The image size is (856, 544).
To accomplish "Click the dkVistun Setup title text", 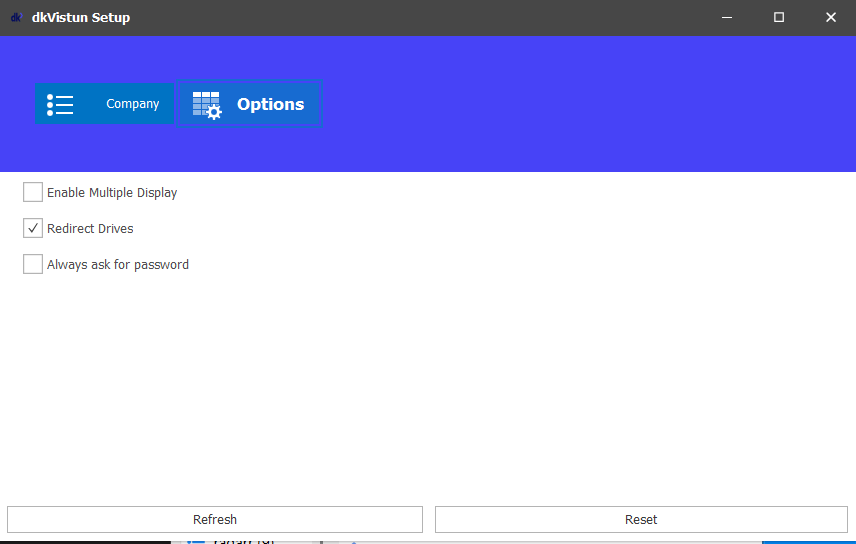I will [x=81, y=17].
